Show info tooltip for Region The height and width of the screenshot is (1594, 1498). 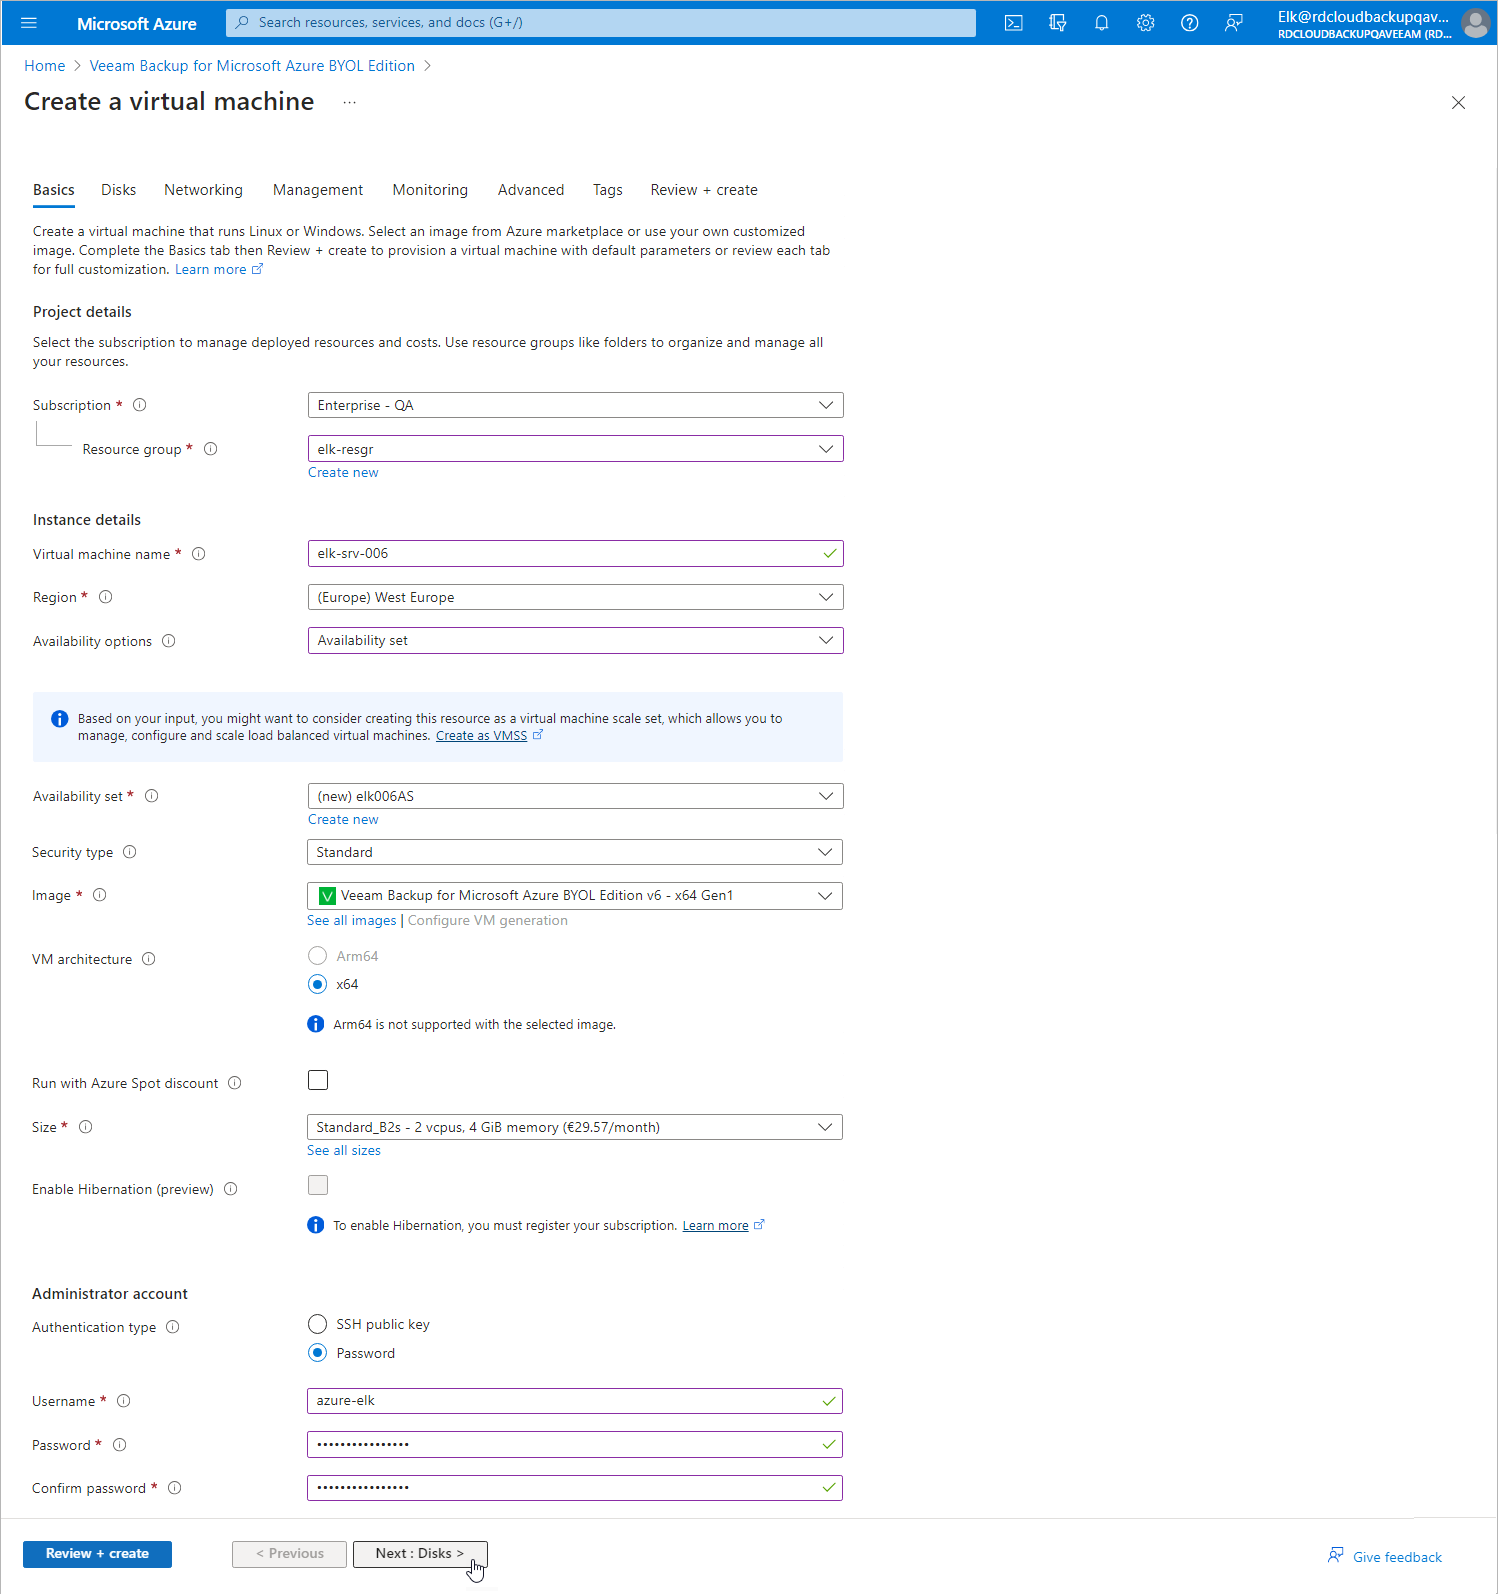pyautogui.click(x=105, y=597)
